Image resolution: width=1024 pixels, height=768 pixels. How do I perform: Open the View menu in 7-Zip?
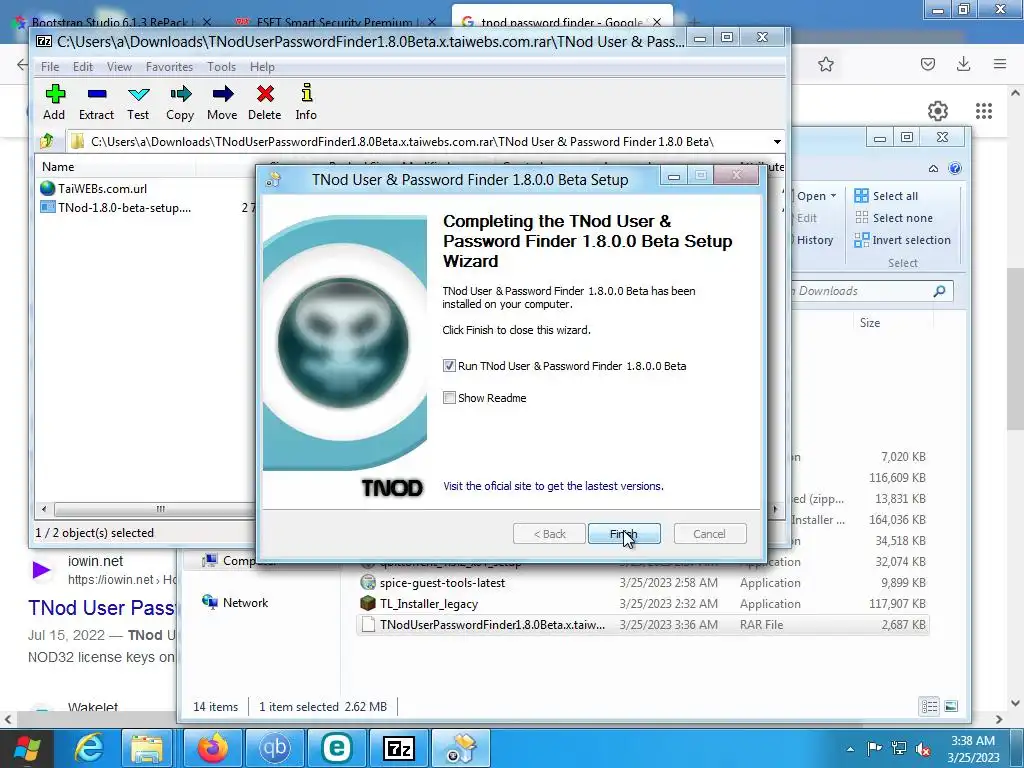tap(119, 67)
